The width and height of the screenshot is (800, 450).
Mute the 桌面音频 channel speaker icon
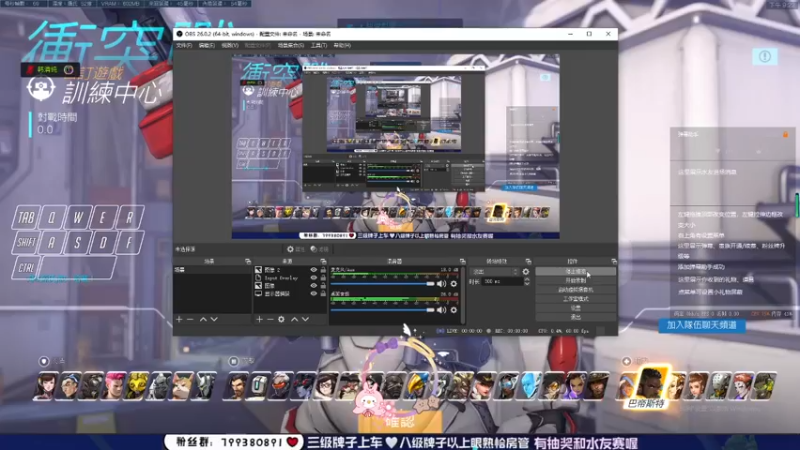pyautogui.click(x=441, y=310)
